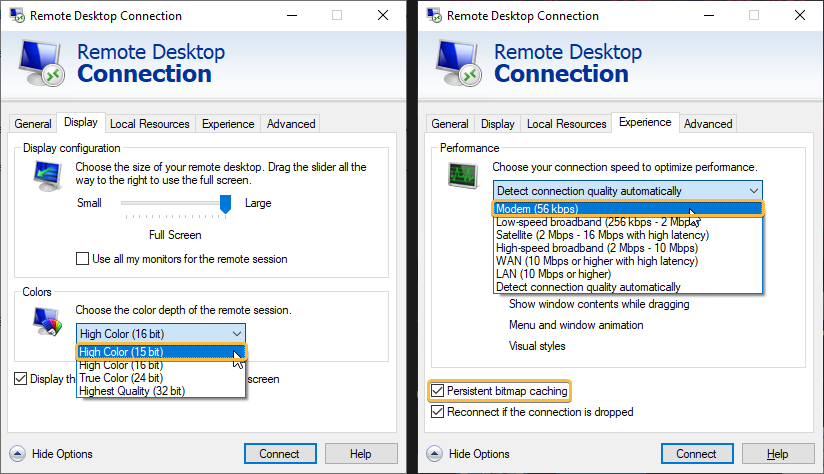824x474 pixels.
Task: Click the display configuration monitor icon
Action: (x=47, y=176)
